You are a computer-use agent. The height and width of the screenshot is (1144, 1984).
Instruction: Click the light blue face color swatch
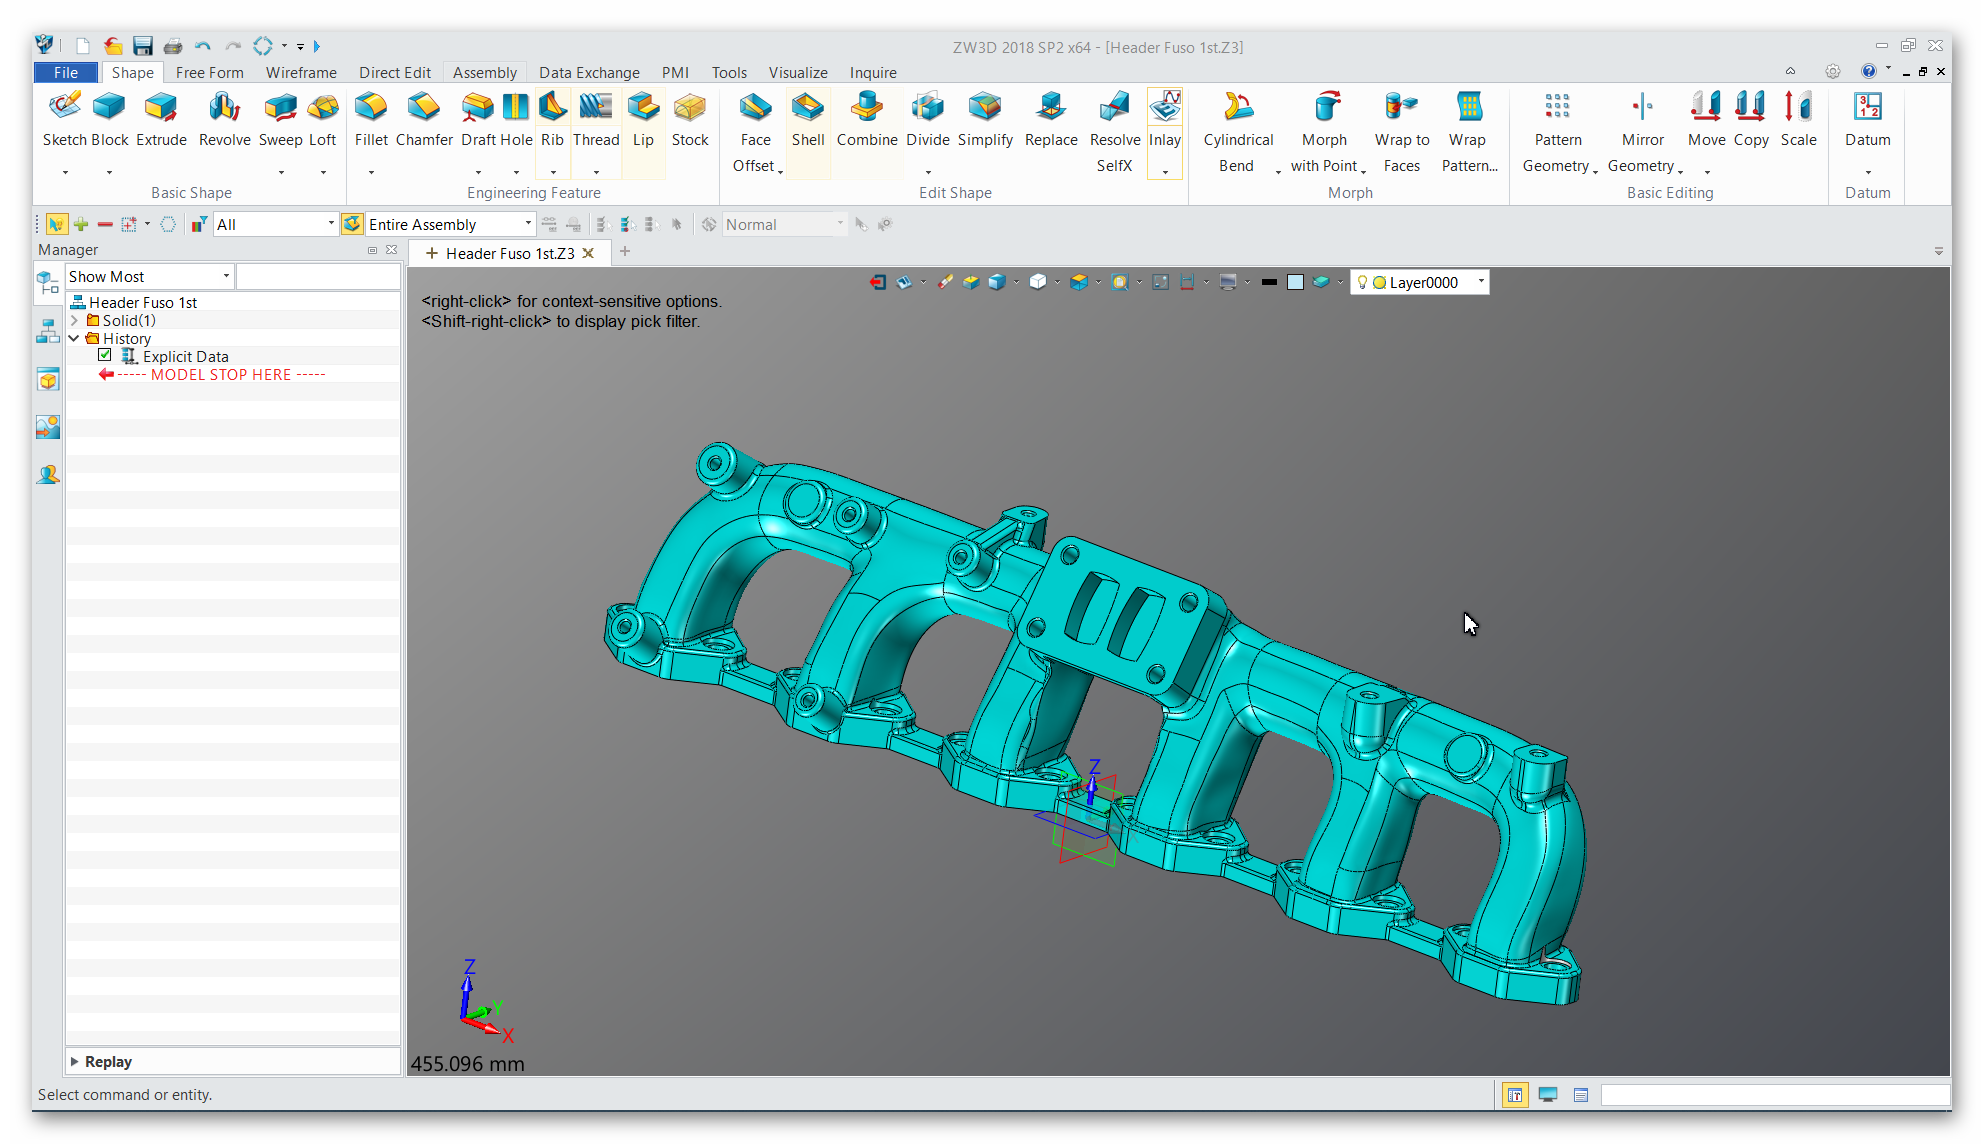click(x=1295, y=282)
